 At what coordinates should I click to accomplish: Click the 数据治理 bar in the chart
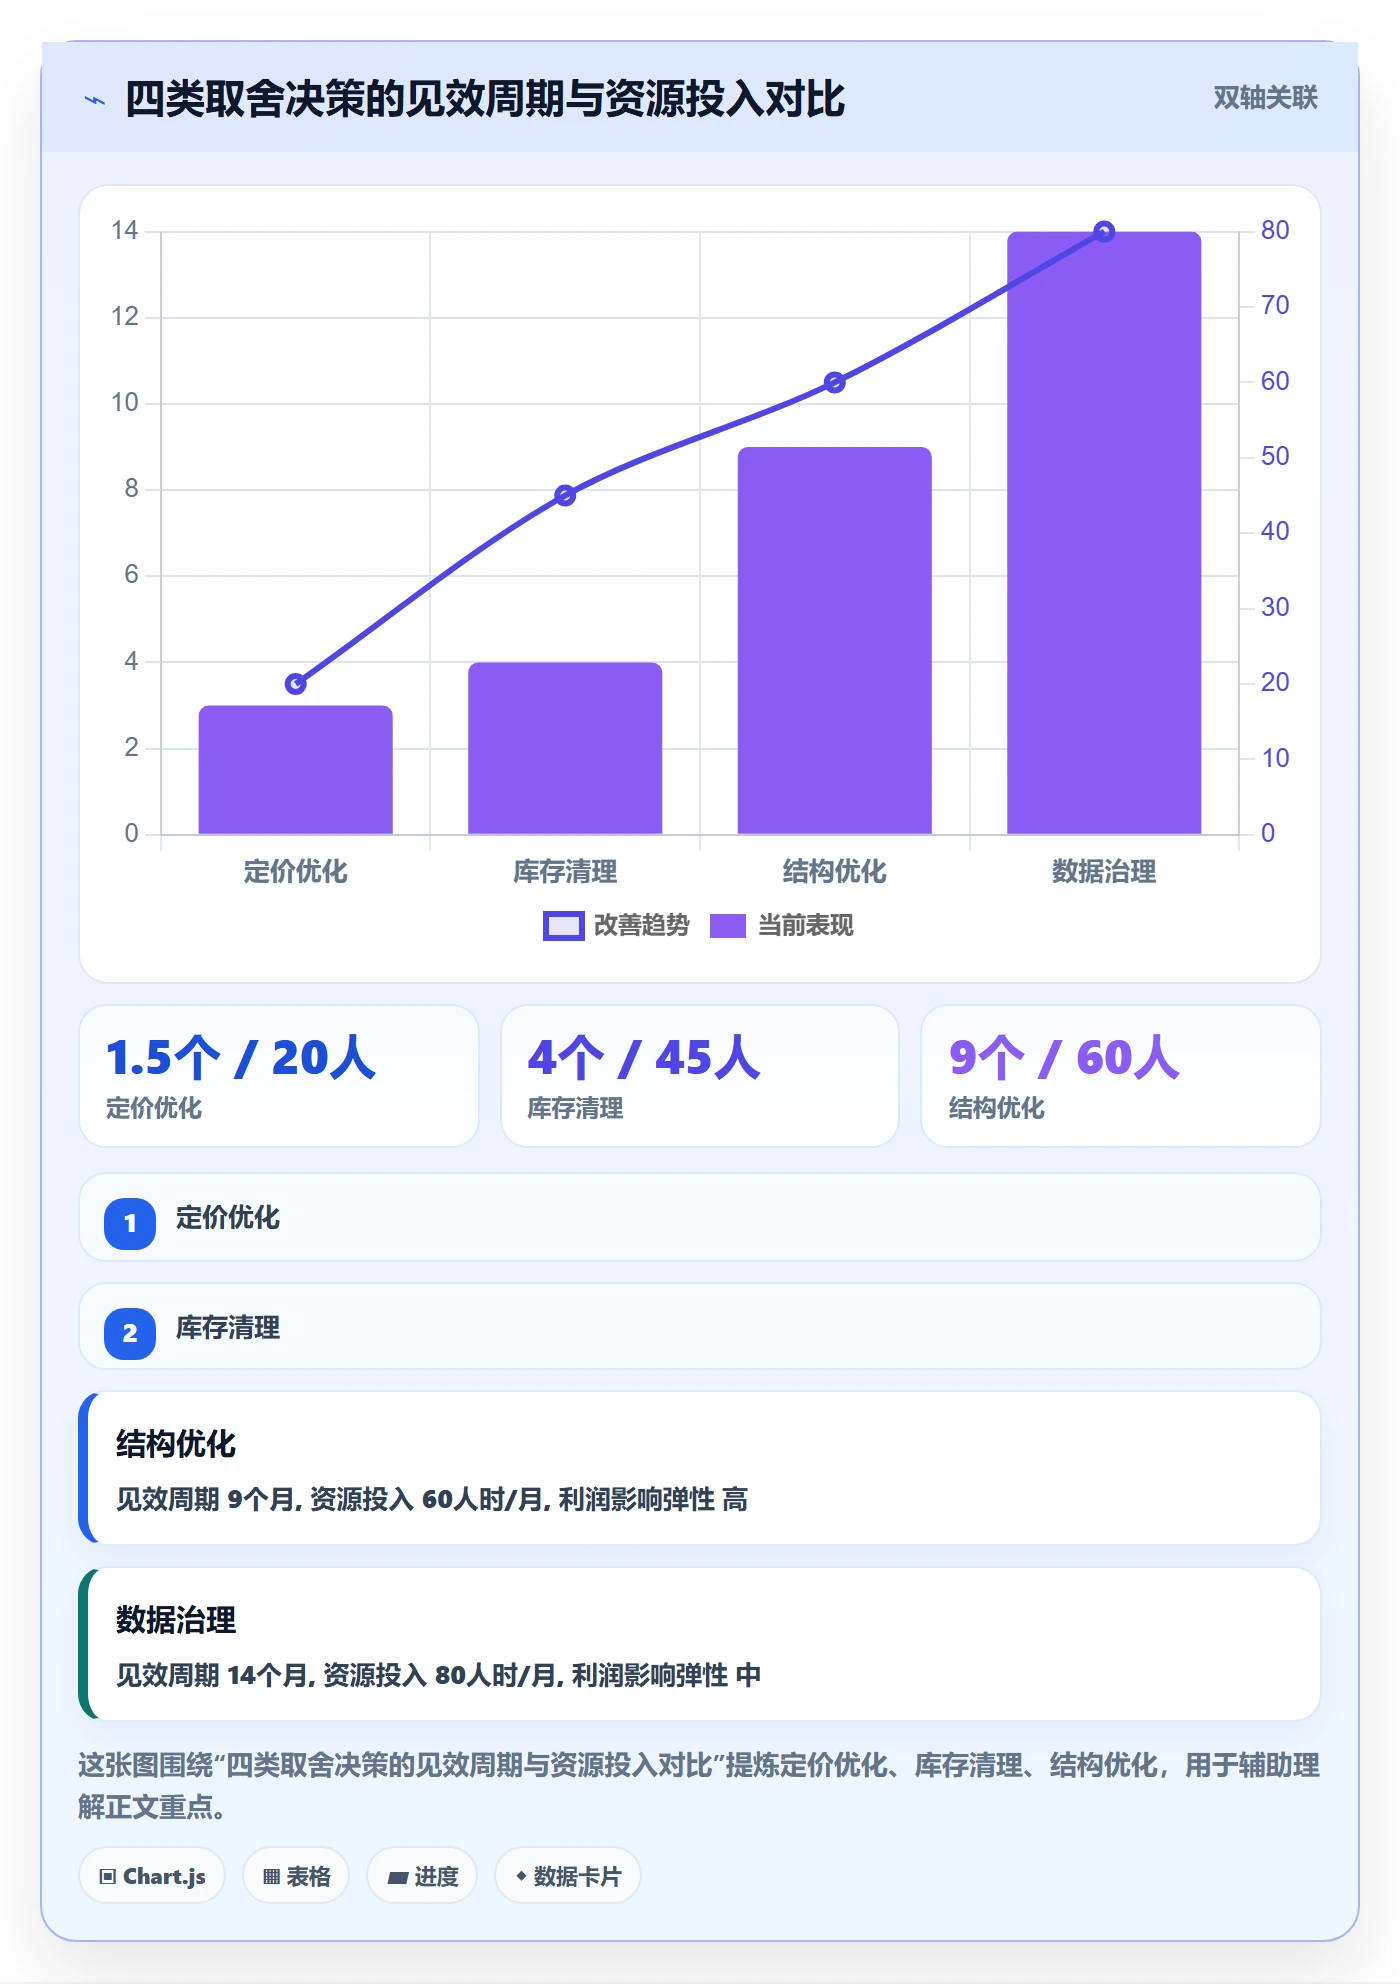[x=1104, y=533]
